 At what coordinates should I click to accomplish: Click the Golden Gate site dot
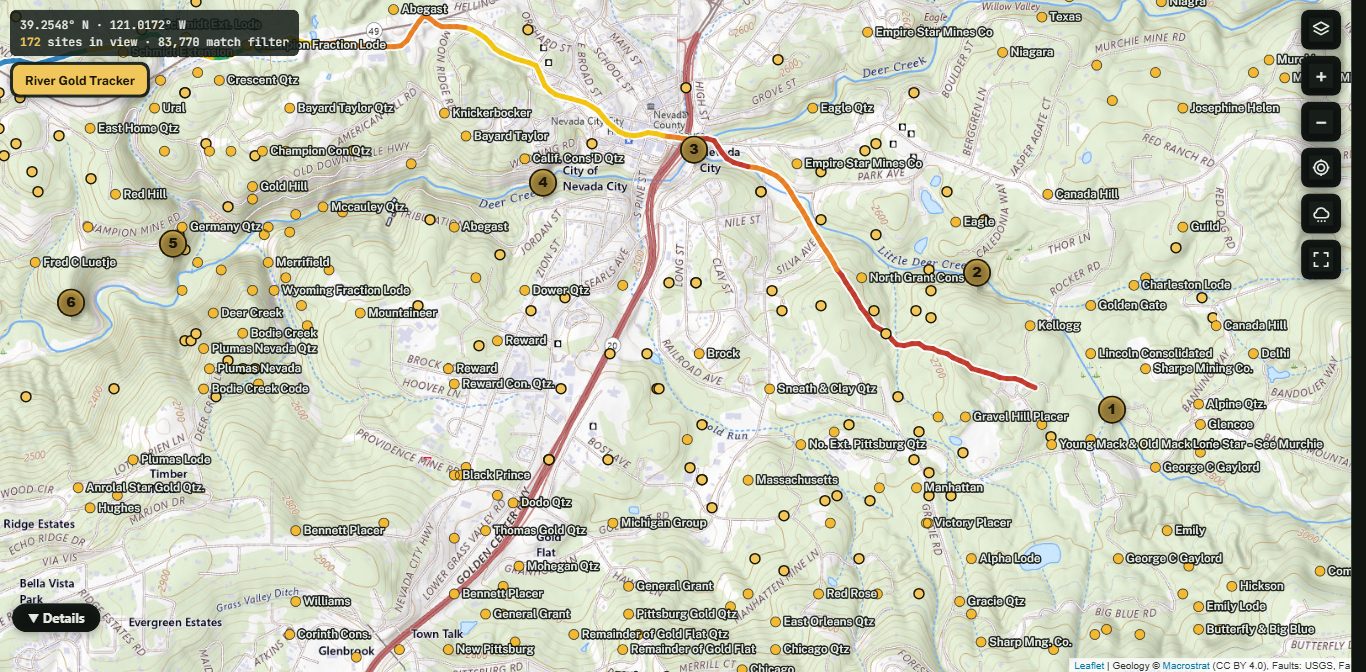coord(1091,306)
